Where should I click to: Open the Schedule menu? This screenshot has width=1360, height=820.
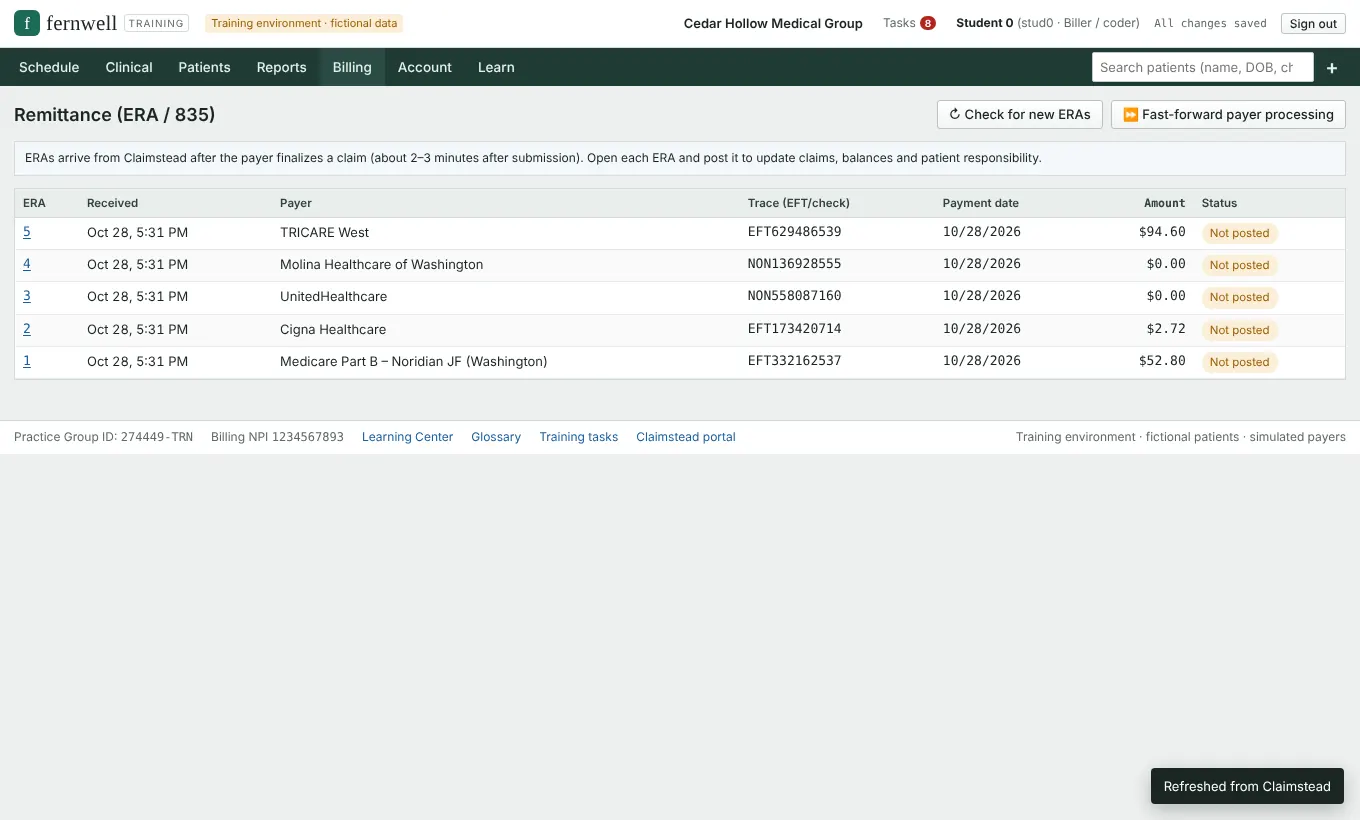[49, 67]
